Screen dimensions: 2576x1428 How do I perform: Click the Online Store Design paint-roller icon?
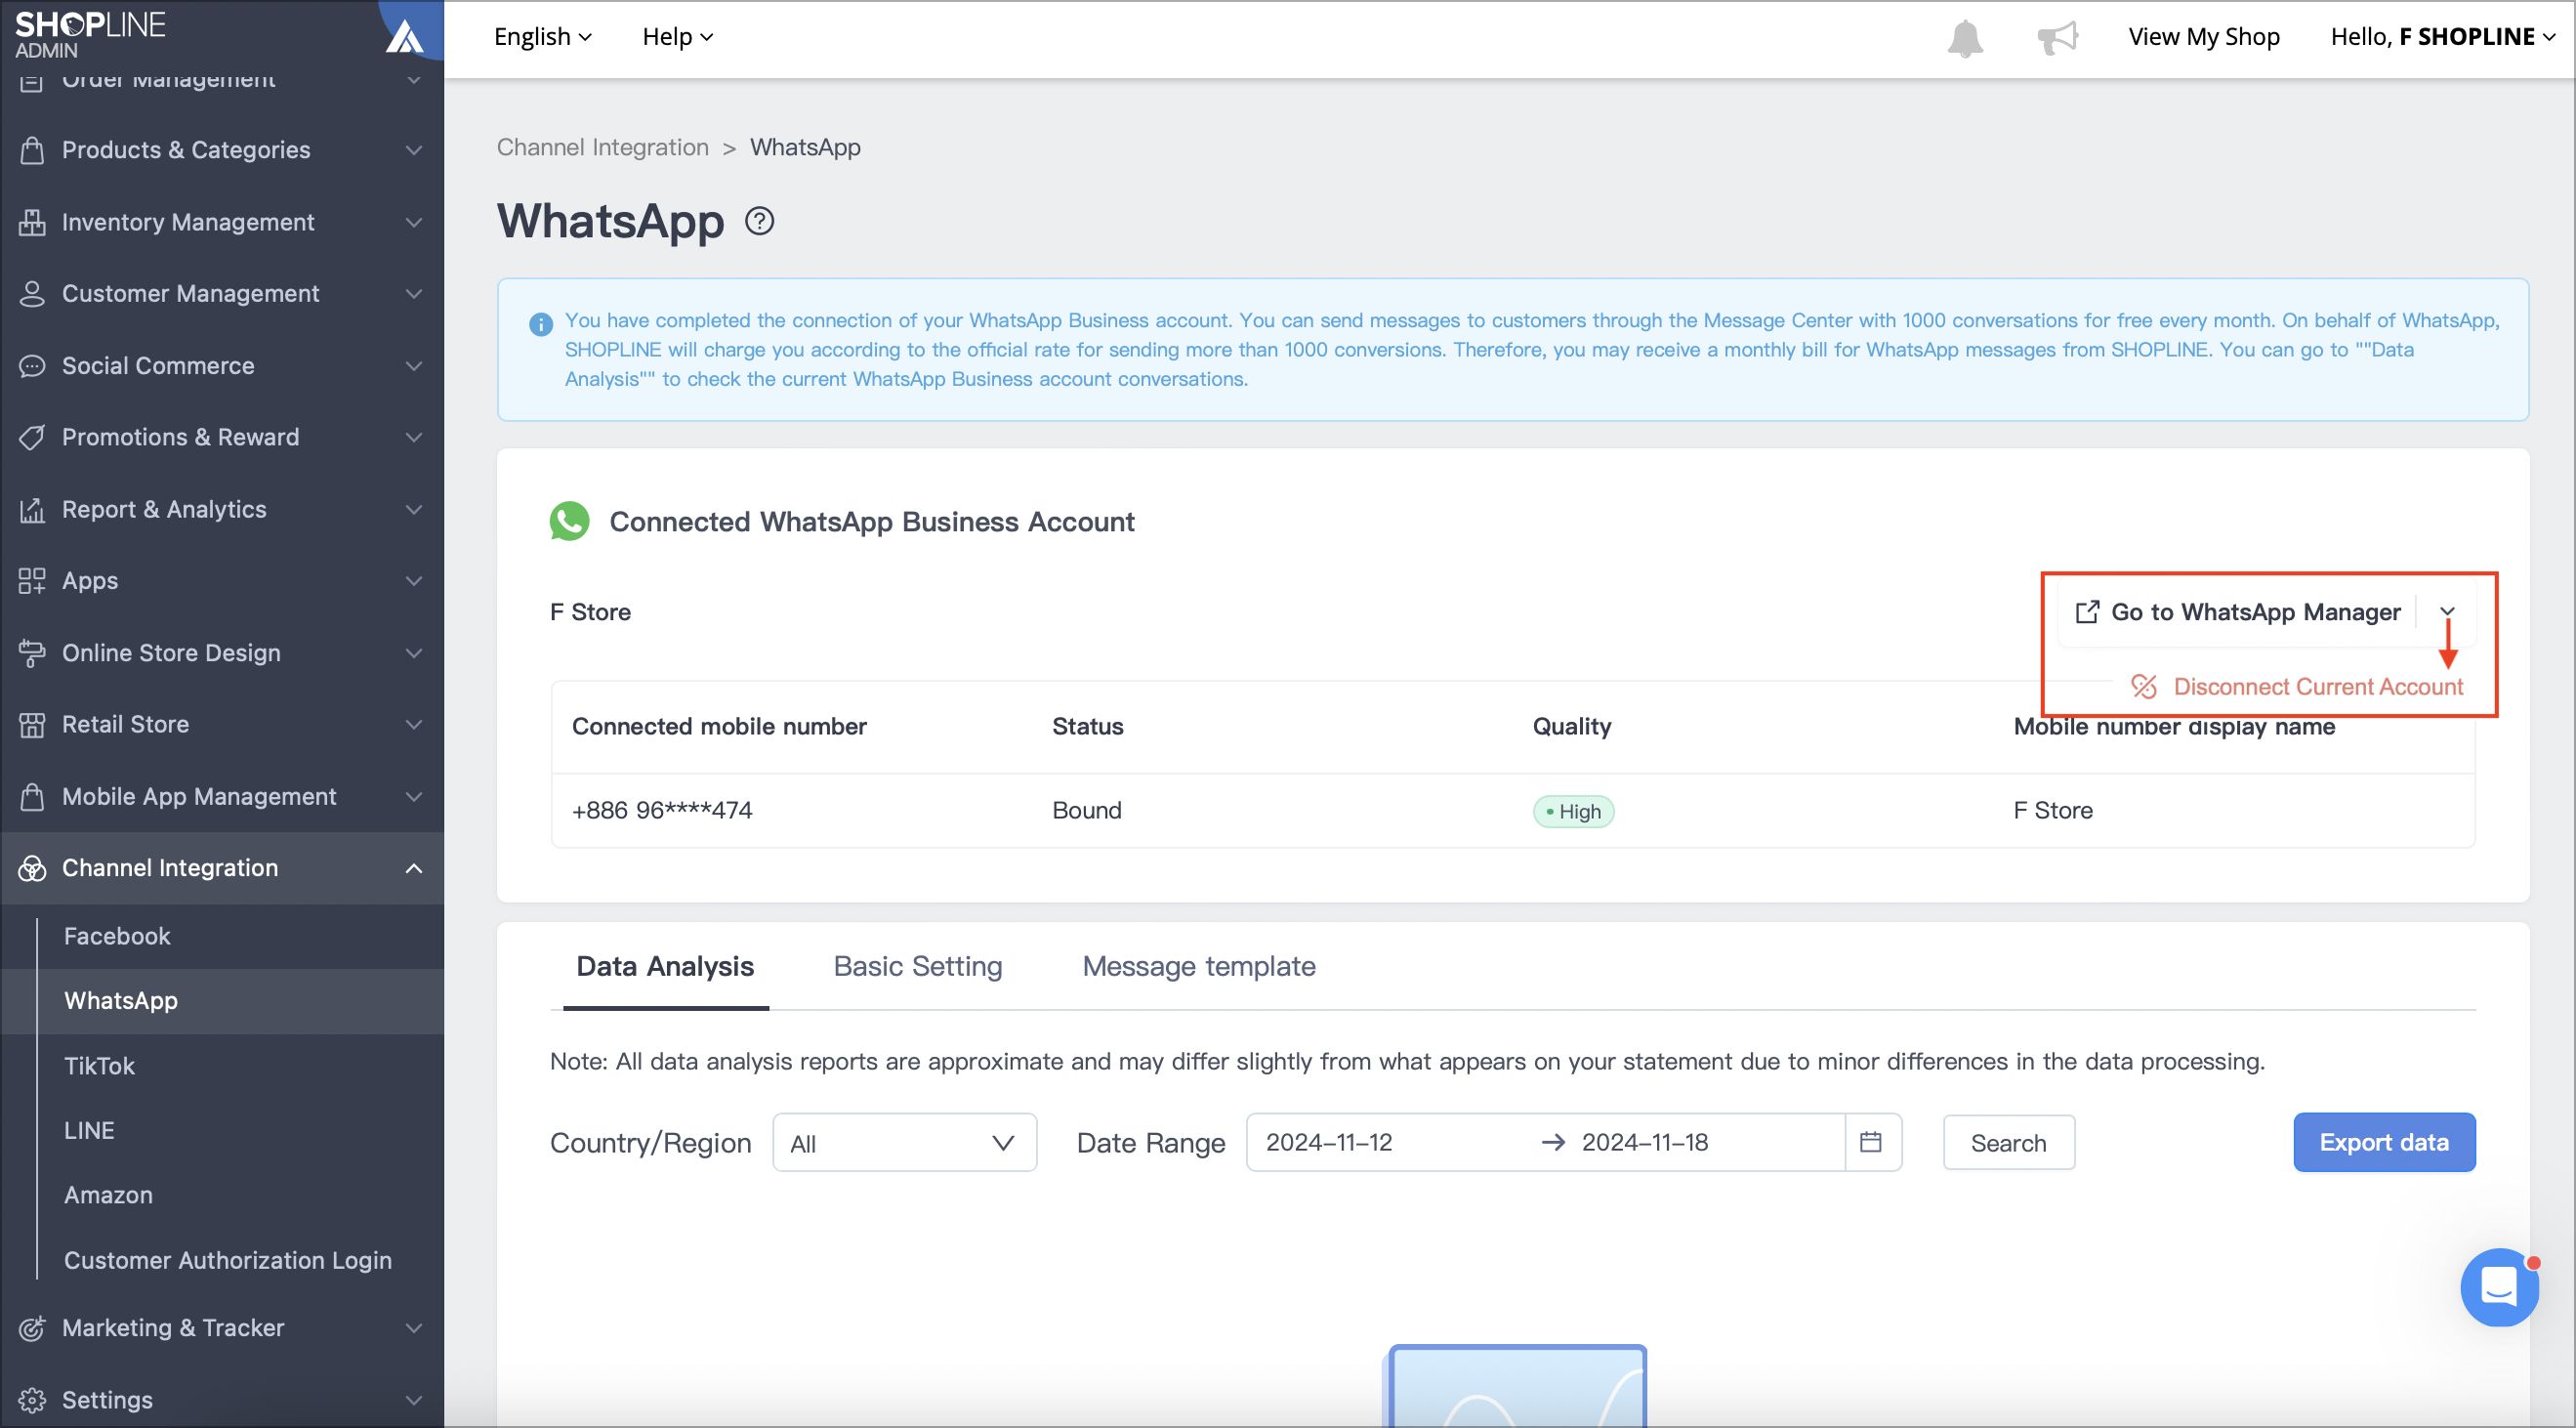pos(32,653)
